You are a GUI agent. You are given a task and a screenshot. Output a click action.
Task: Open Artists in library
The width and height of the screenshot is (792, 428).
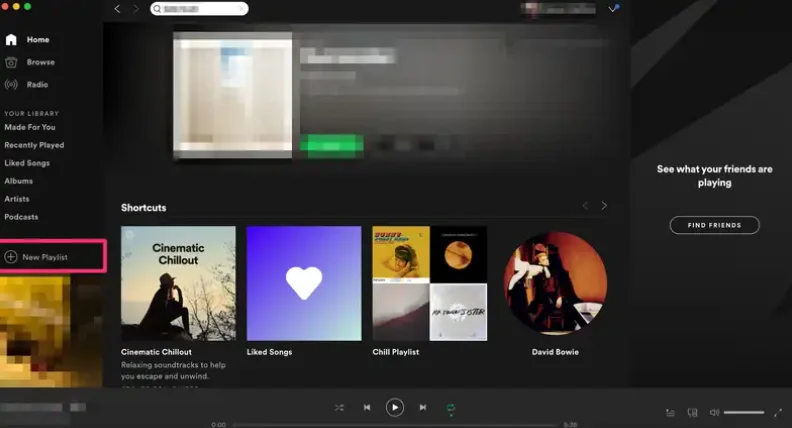point(17,199)
